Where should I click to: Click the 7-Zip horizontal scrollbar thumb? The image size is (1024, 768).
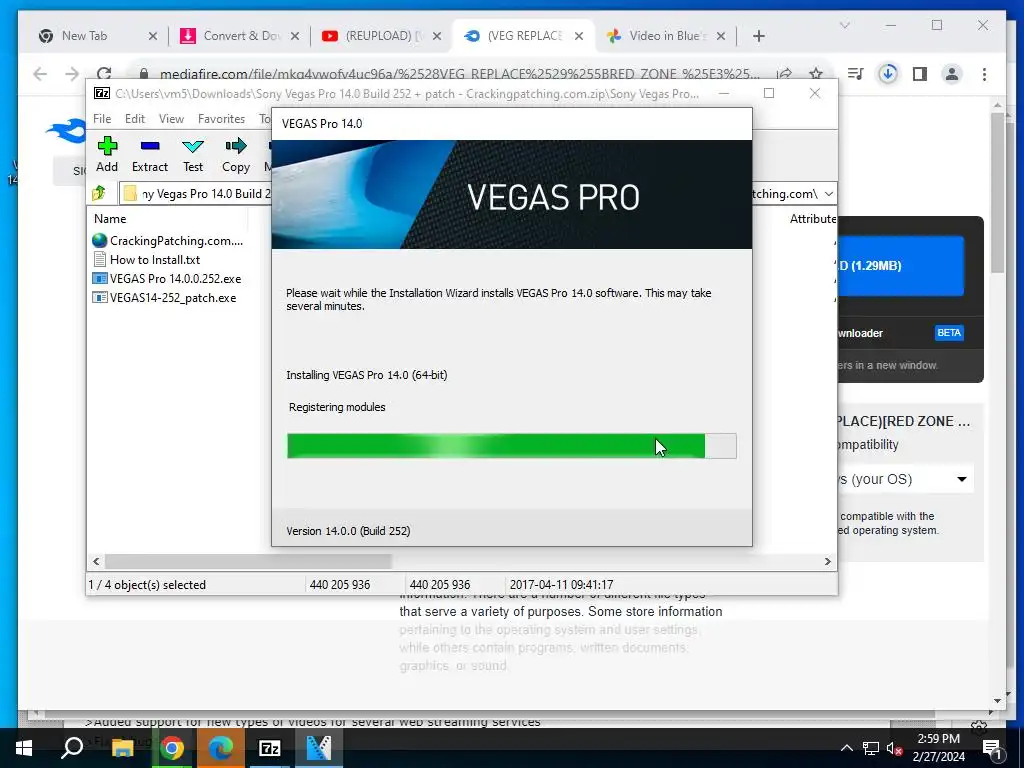[248, 562]
